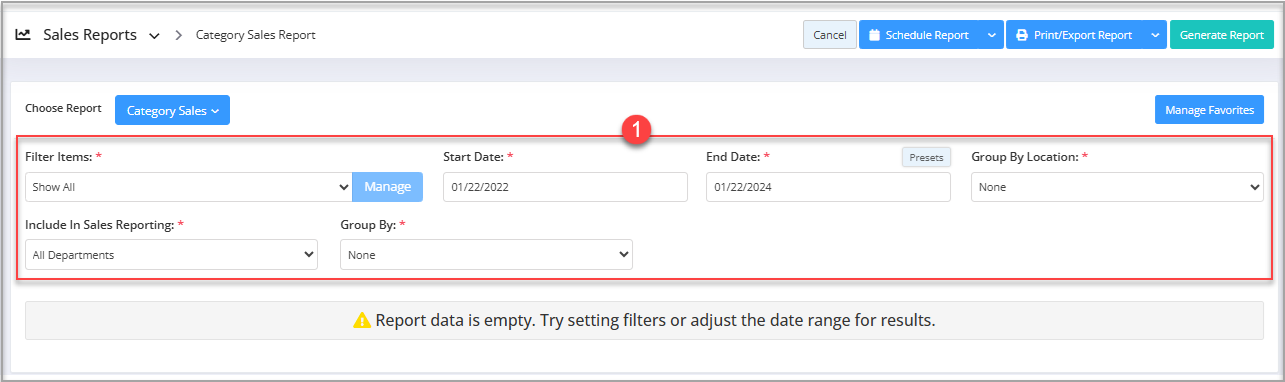Click the Sales Reports chart icon
Image resolution: width=1285 pixels, height=382 pixels.
(22, 34)
